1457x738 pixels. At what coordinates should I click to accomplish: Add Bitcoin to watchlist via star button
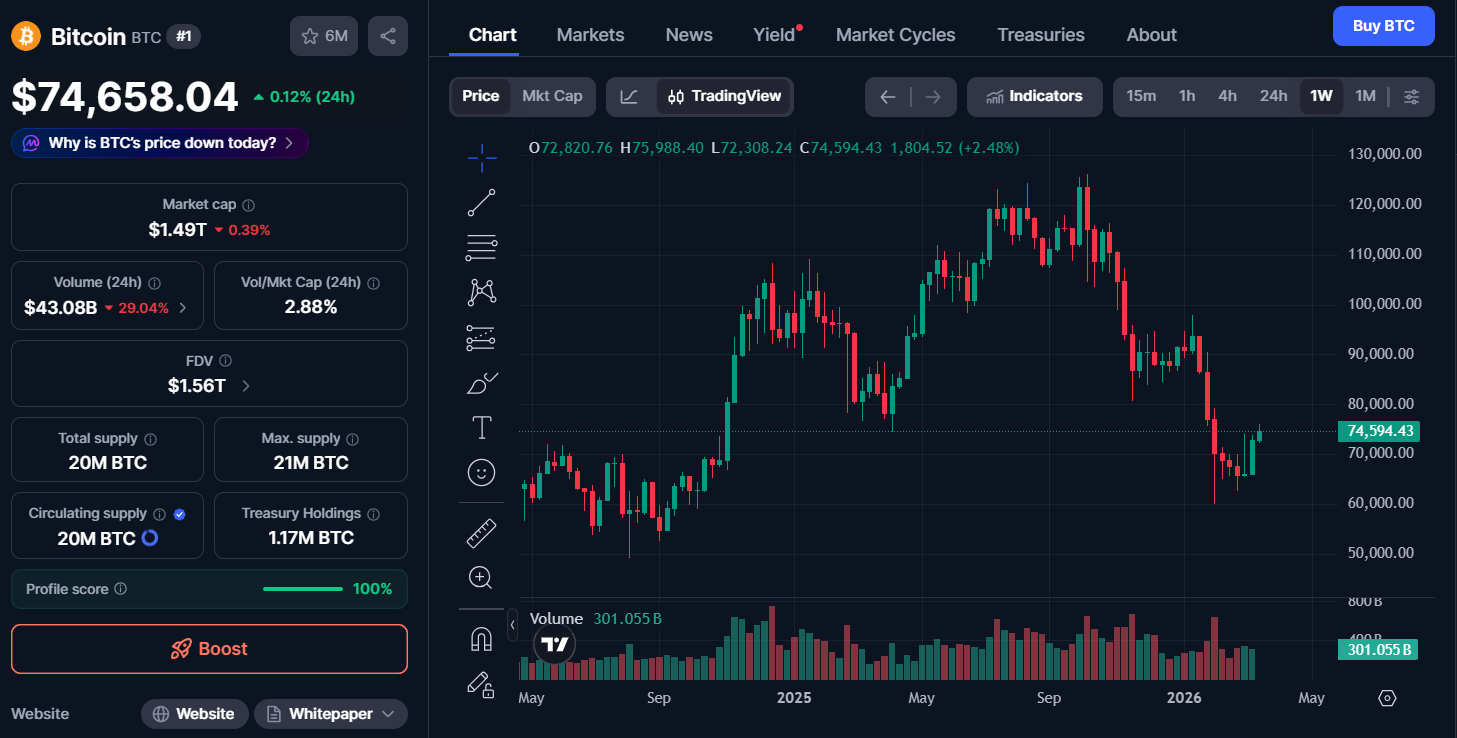324,36
